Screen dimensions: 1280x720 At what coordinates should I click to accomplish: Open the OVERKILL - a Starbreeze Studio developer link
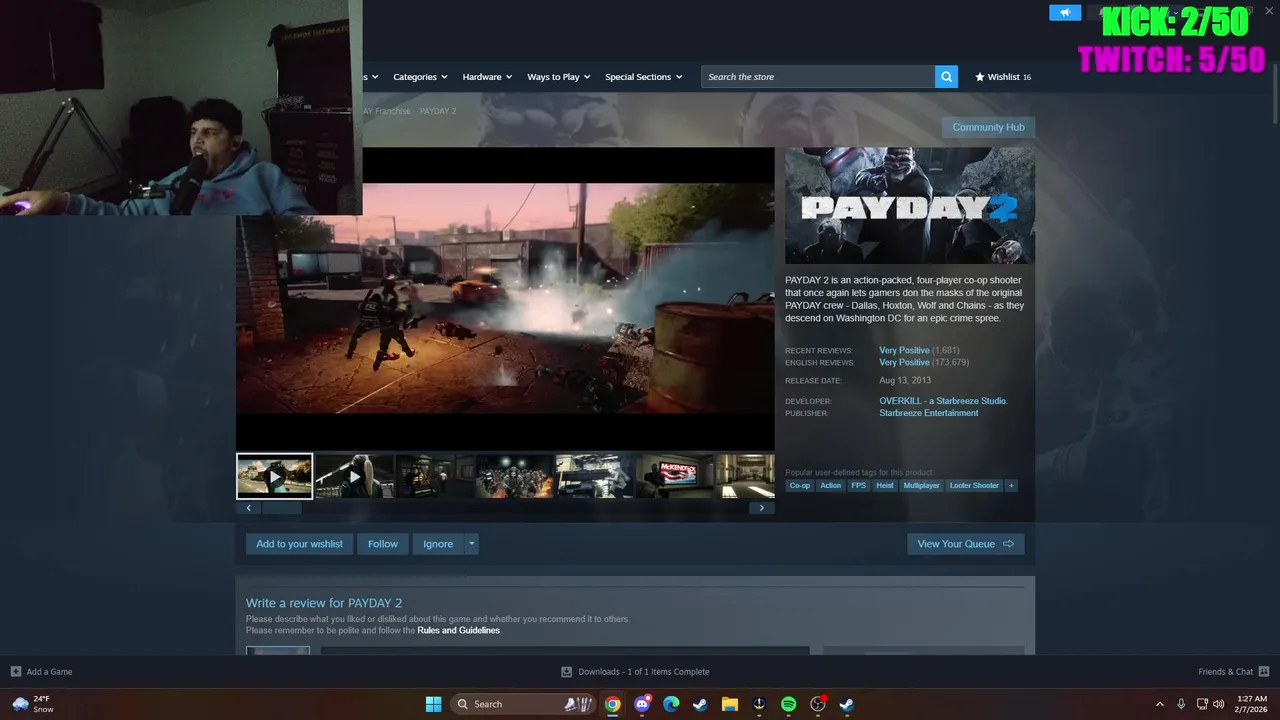(943, 401)
